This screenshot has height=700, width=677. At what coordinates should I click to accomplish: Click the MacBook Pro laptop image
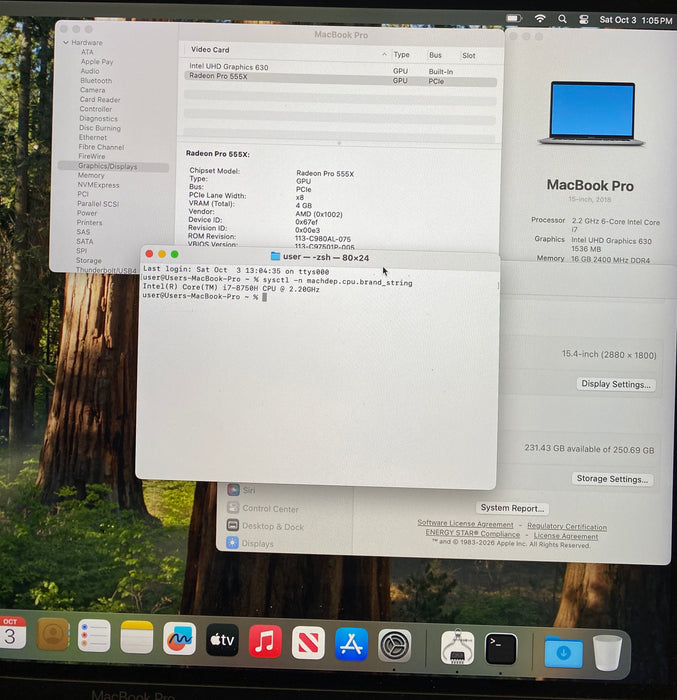[x=592, y=114]
